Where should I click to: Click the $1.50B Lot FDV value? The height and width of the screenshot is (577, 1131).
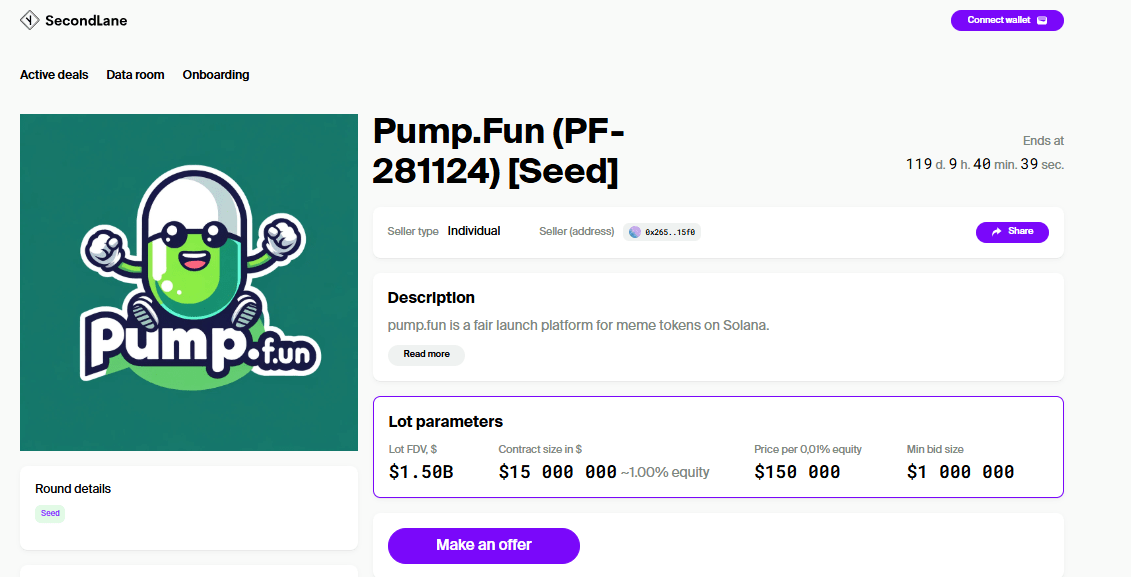tap(421, 472)
